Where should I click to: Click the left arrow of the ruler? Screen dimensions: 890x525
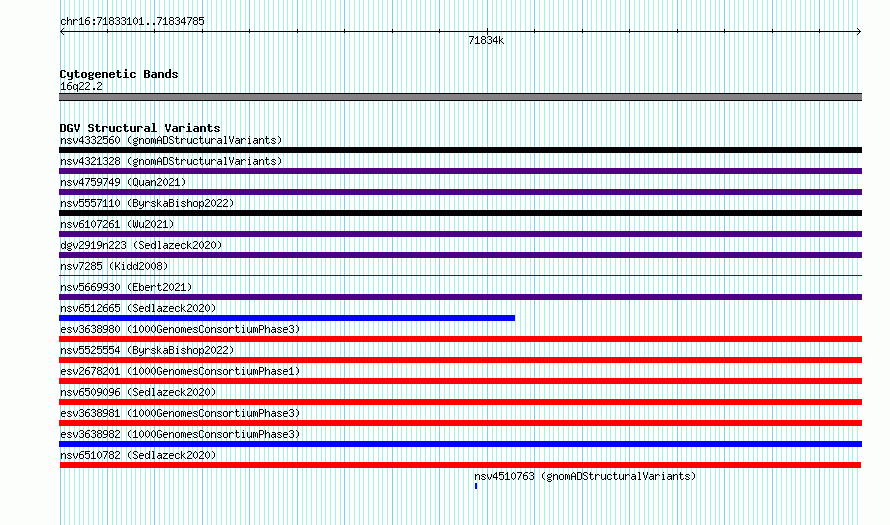pyautogui.click(x=62, y=32)
